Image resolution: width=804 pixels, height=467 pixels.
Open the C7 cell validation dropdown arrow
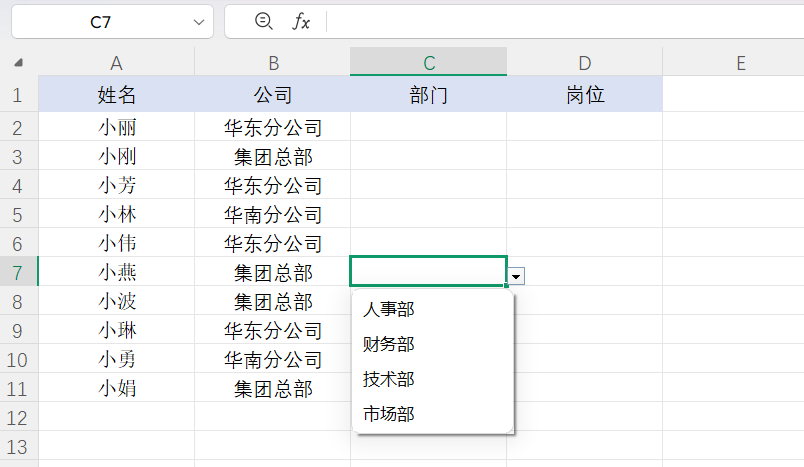[x=516, y=276]
